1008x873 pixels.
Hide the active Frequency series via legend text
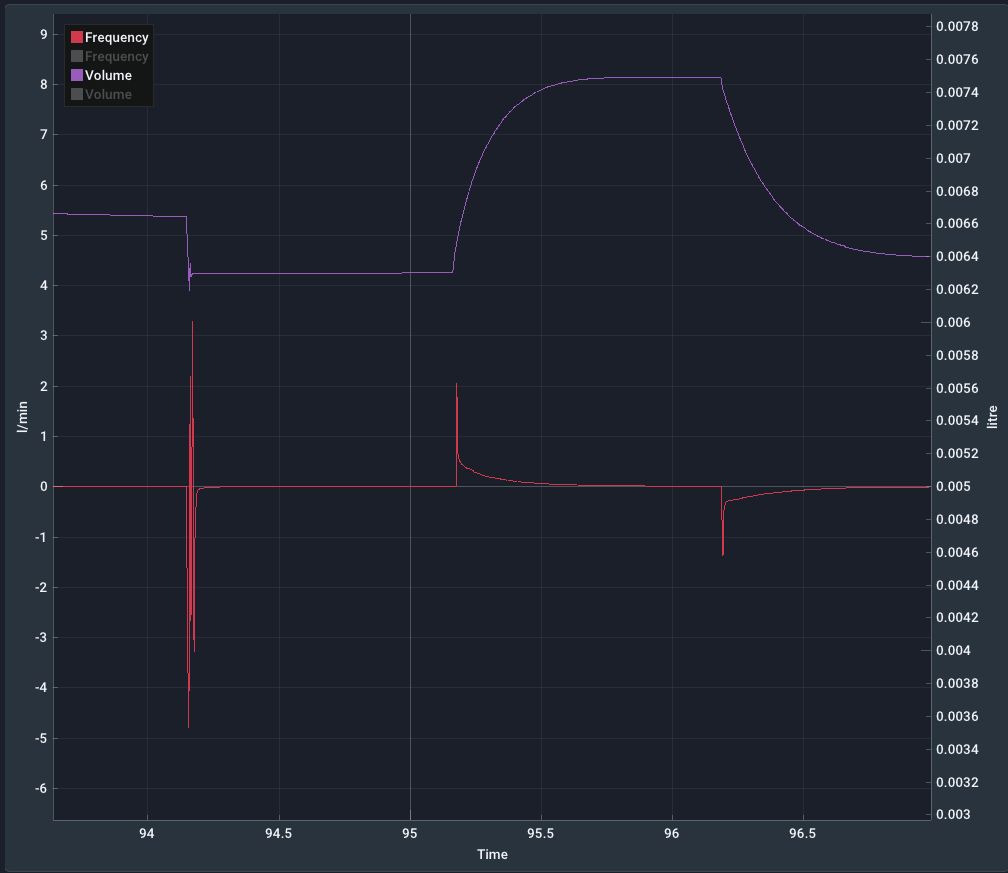coord(116,38)
